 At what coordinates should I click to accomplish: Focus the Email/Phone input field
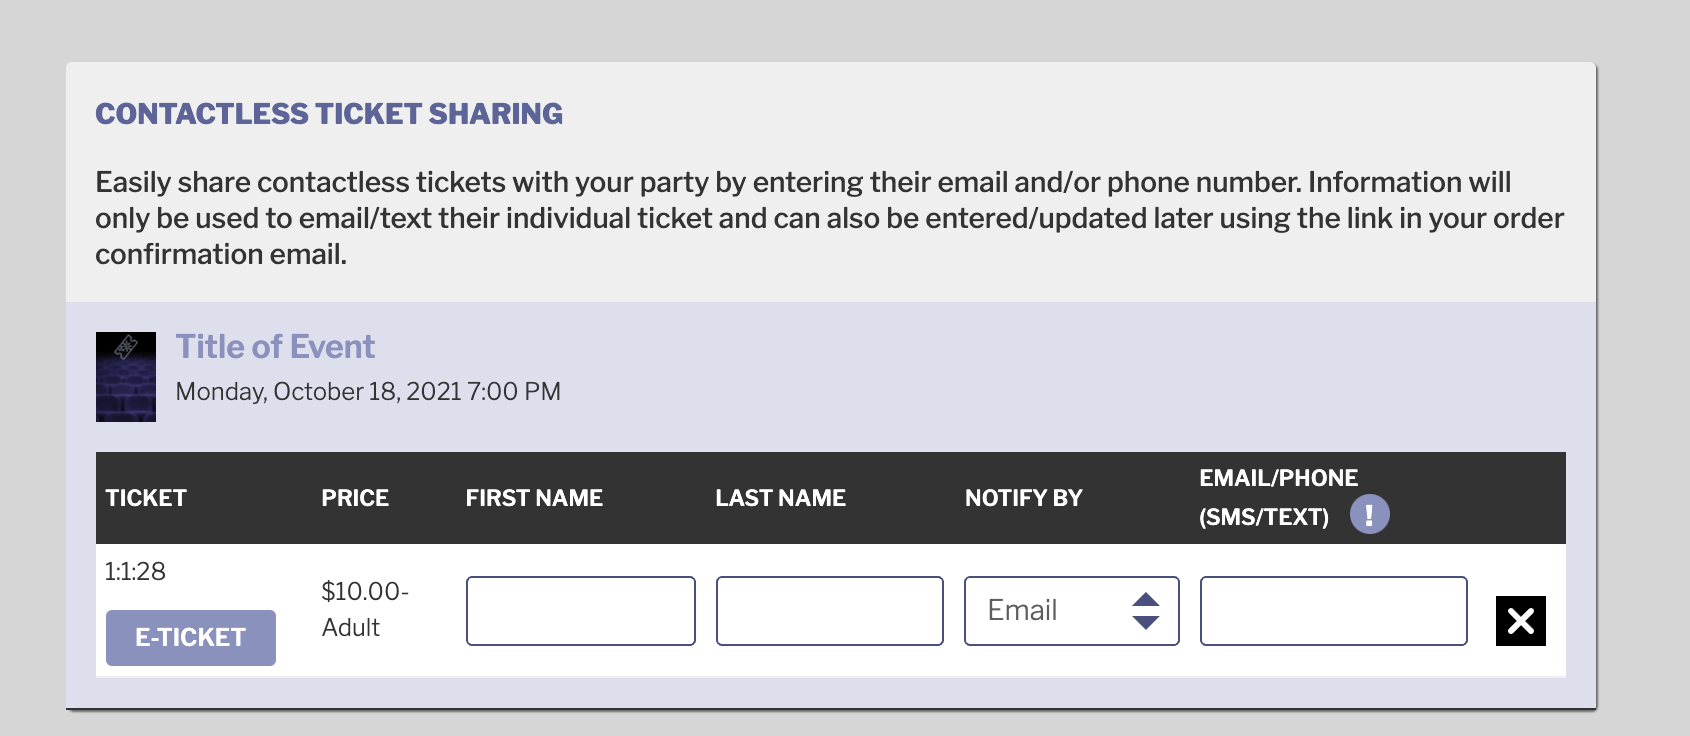click(1334, 611)
